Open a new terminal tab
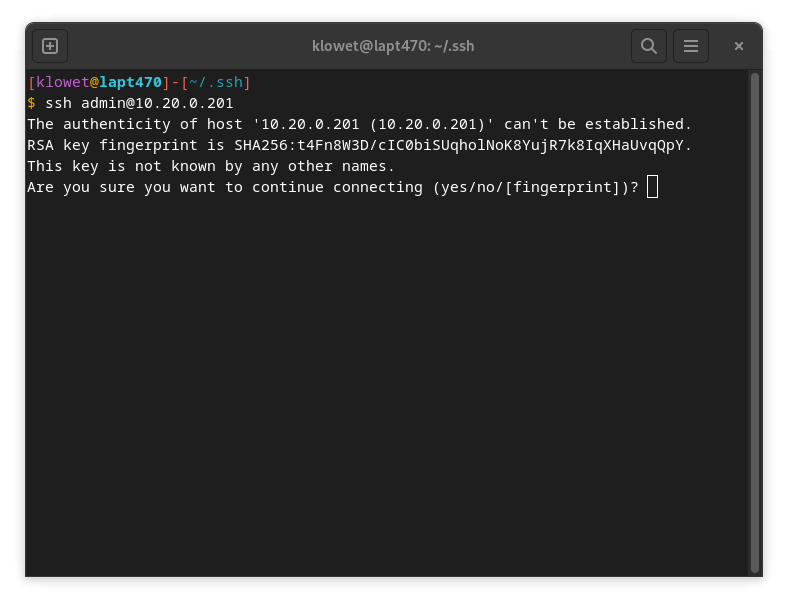 [x=50, y=46]
